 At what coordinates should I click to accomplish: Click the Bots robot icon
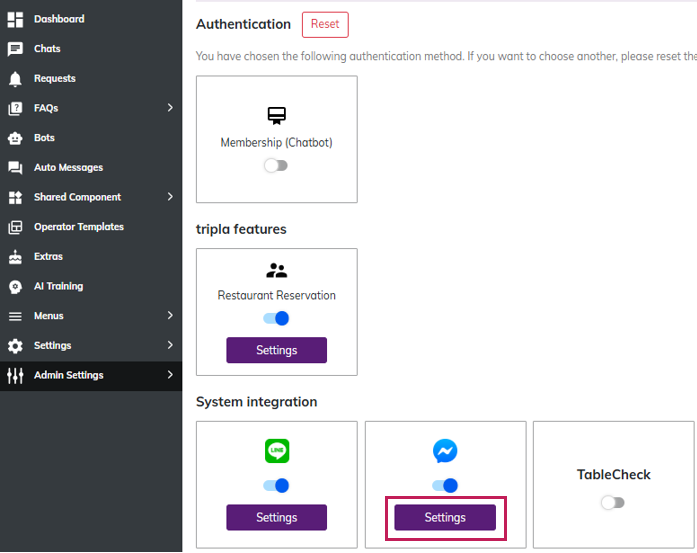(15, 138)
